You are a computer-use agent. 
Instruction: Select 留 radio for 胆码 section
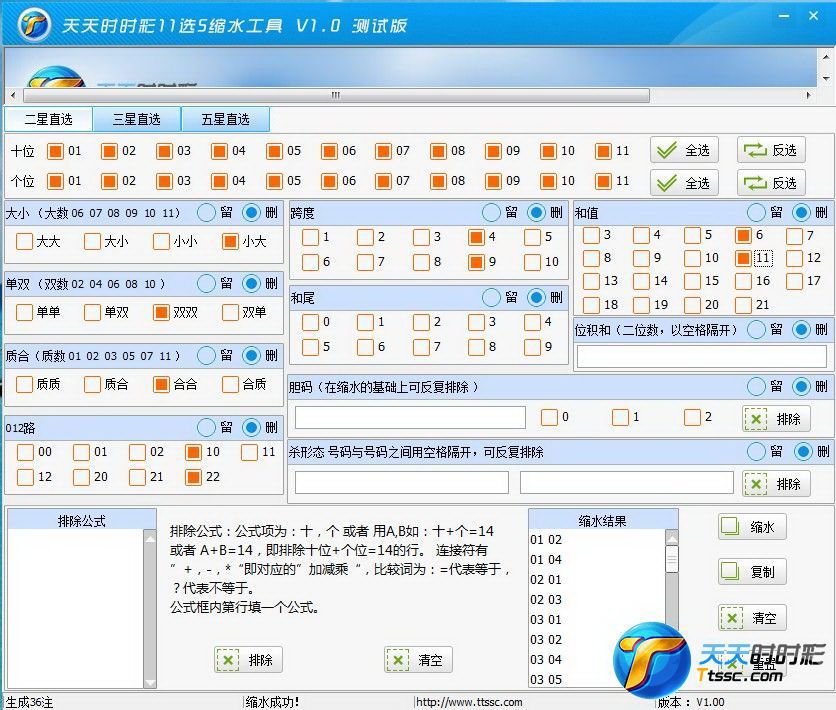point(756,386)
